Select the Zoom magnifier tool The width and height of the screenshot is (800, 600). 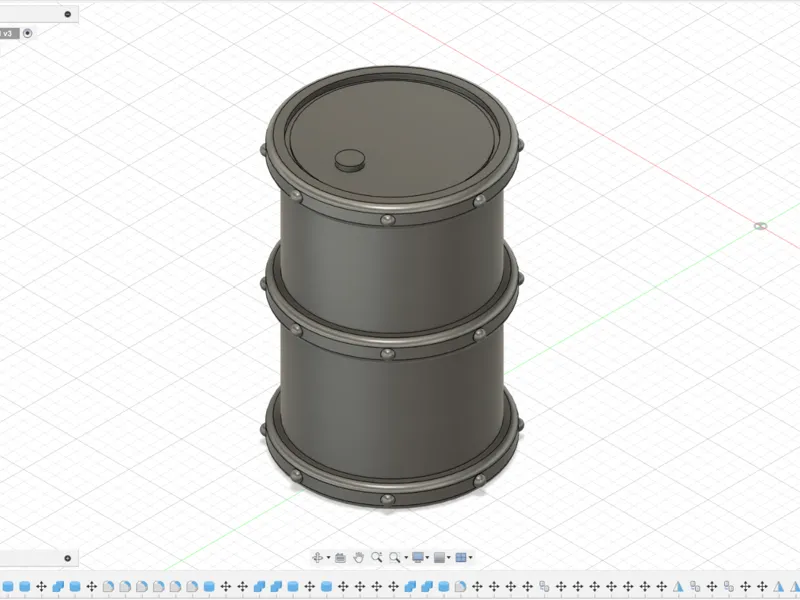tap(377, 557)
